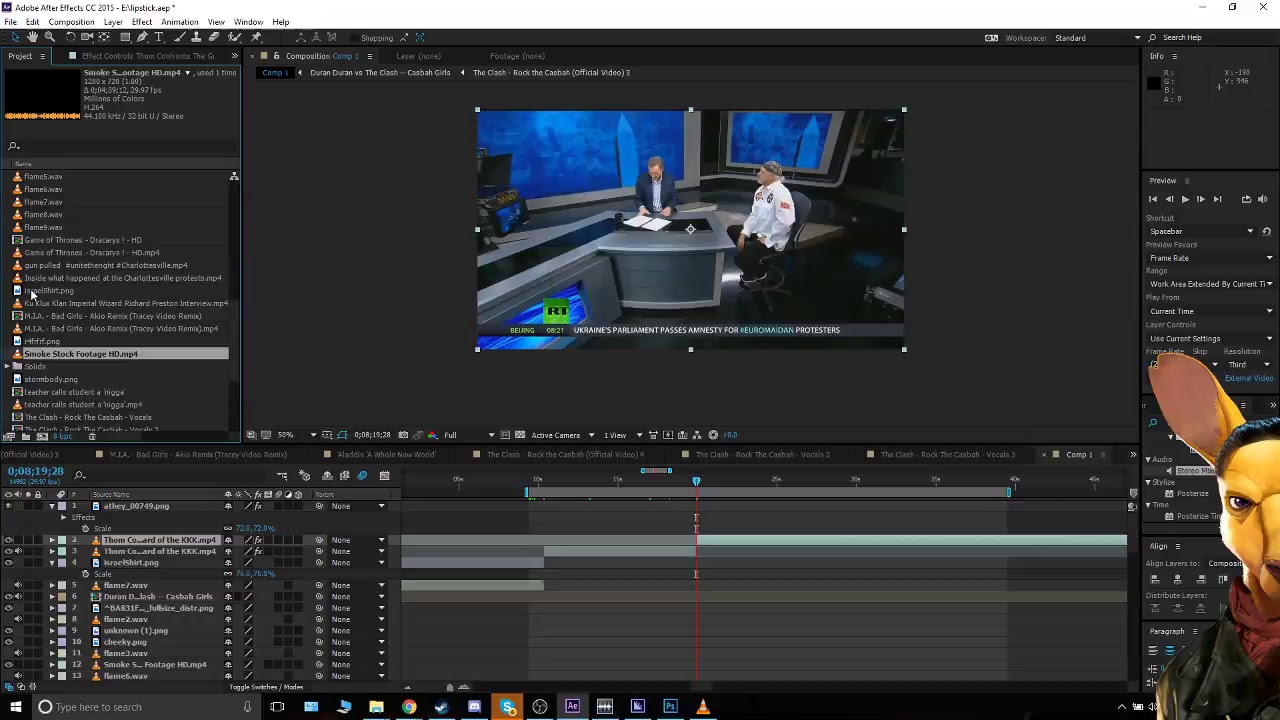Open Photoshop from the Windows taskbar
The height and width of the screenshot is (720, 1280).
tap(670, 707)
